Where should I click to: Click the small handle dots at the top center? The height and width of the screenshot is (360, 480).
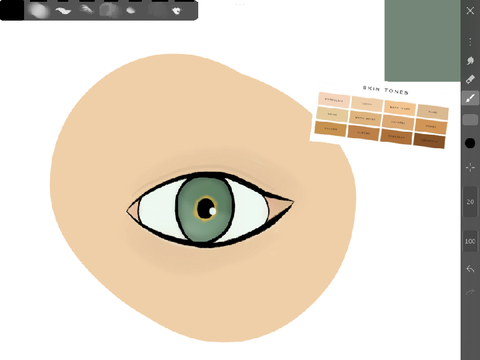240,4
